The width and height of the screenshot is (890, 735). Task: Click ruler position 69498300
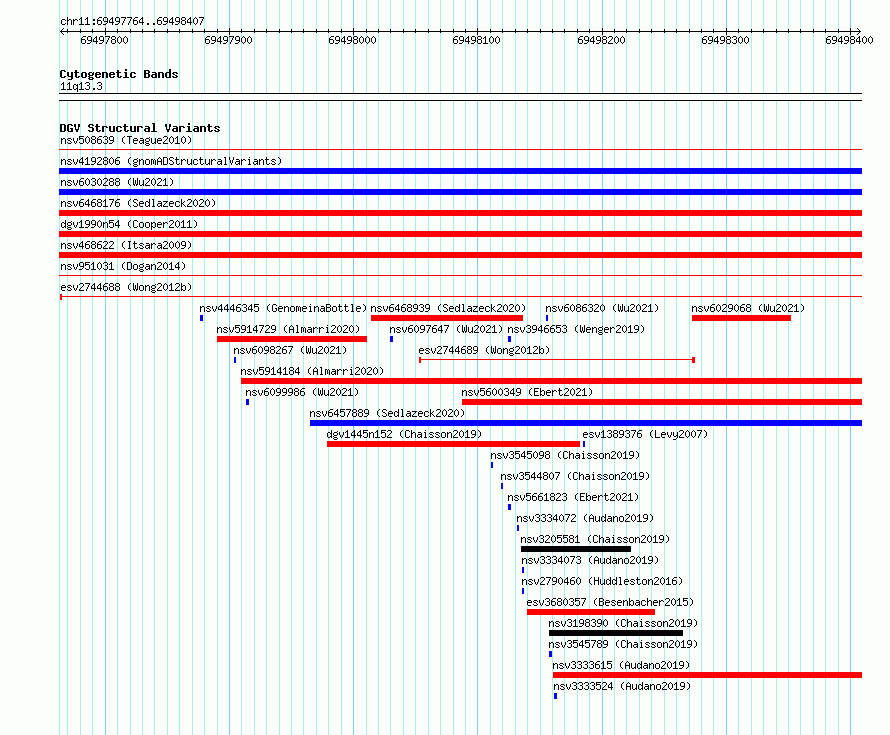coord(725,40)
